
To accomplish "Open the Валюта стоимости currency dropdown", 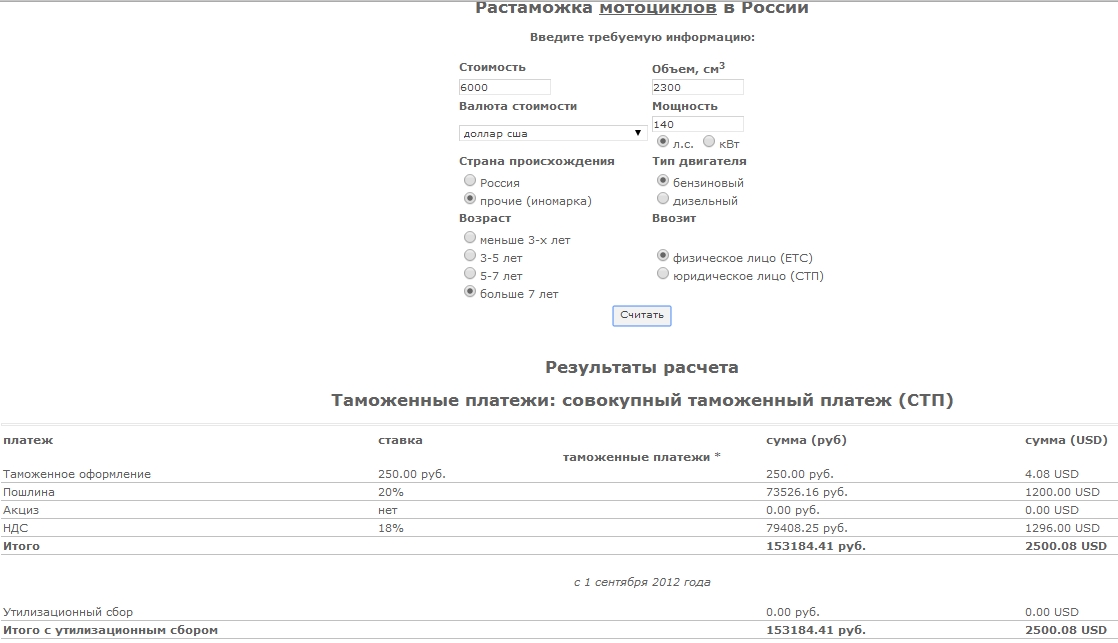I will pyautogui.click(x=552, y=133).
